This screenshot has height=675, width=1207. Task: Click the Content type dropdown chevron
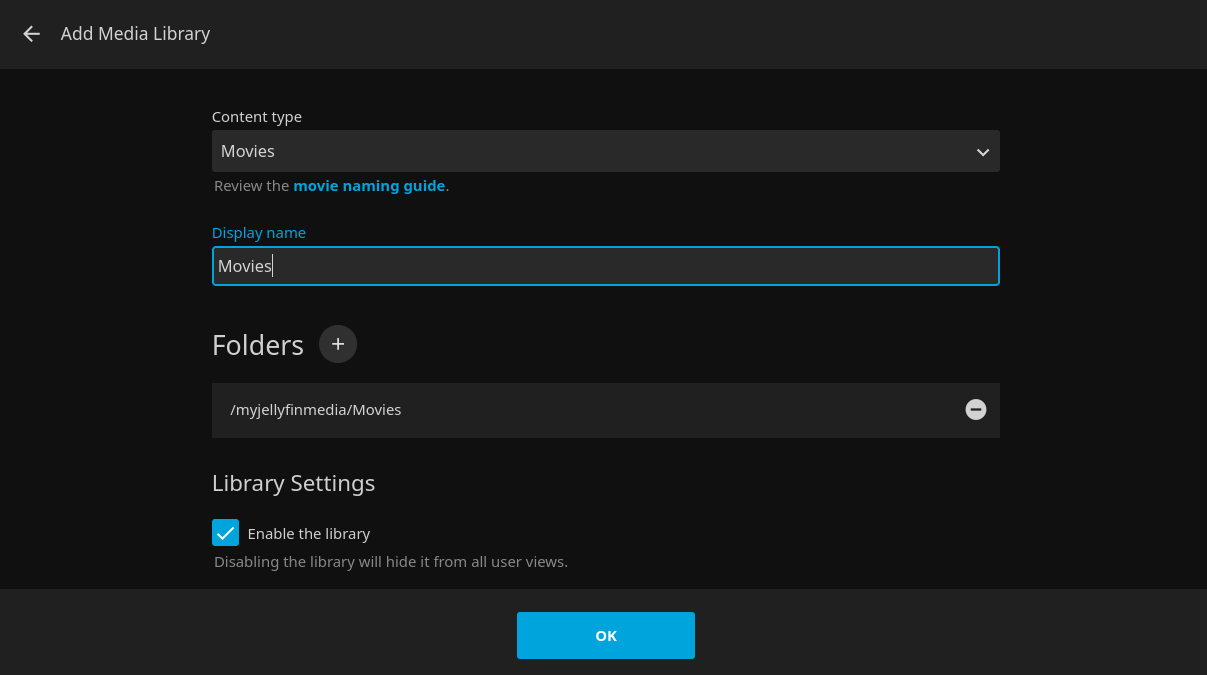983,152
